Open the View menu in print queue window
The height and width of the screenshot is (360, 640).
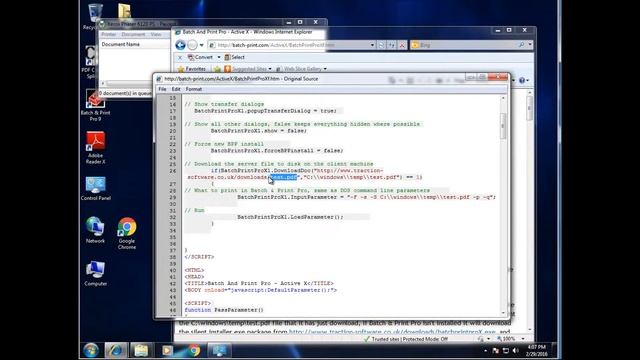click(x=156, y=34)
